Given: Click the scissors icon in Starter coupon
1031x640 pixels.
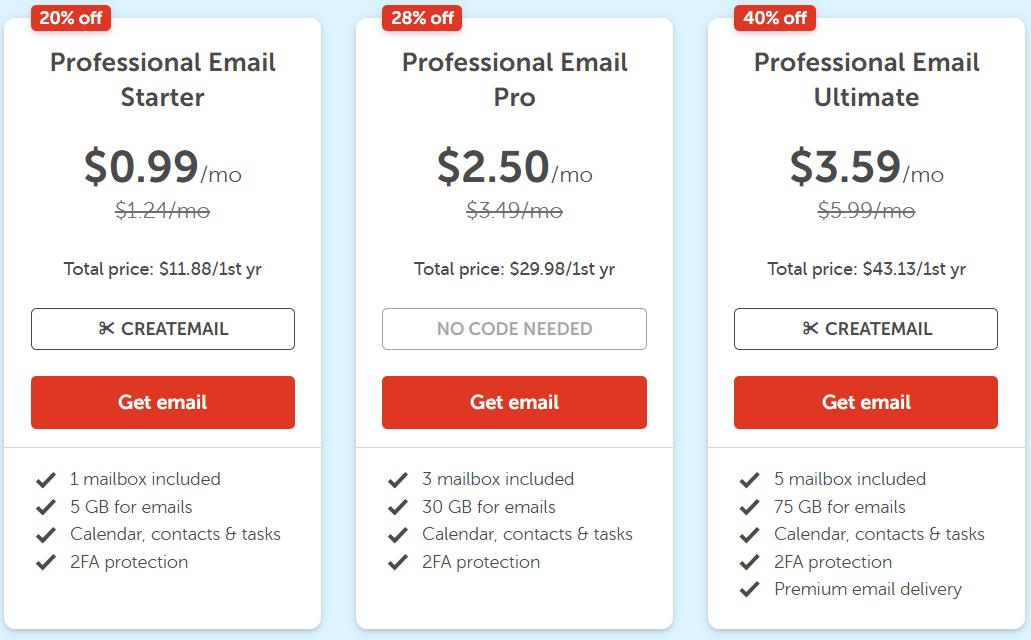Looking at the screenshot, I should [107, 329].
